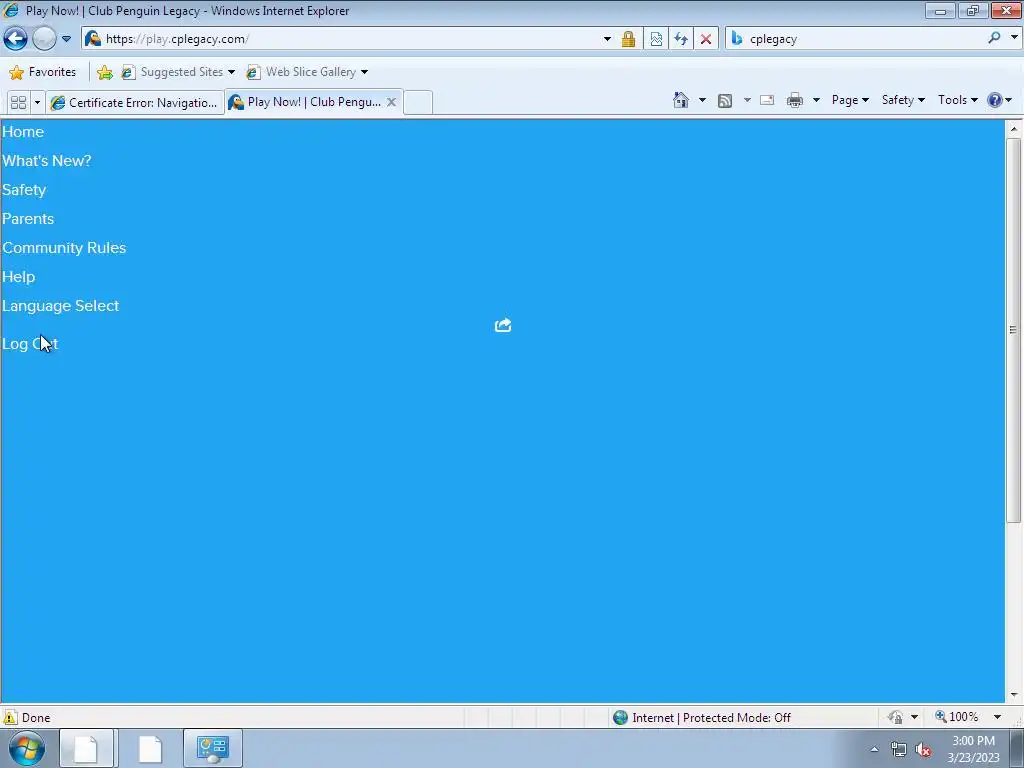The height and width of the screenshot is (768, 1024).
Task: Open Suggested Sites in favorites bar
Action: tap(178, 72)
